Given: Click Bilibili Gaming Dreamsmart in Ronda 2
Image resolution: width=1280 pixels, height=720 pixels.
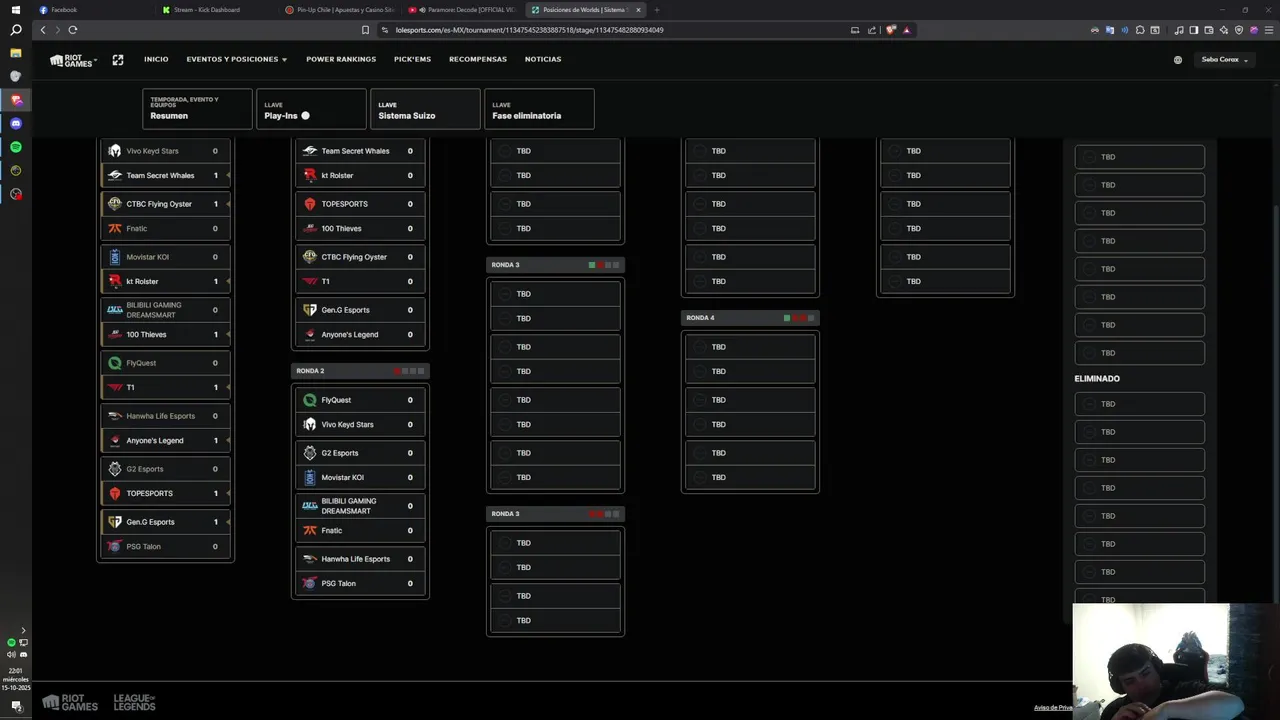Looking at the screenshot, I should pyautogui.click(x=360, y=506).
